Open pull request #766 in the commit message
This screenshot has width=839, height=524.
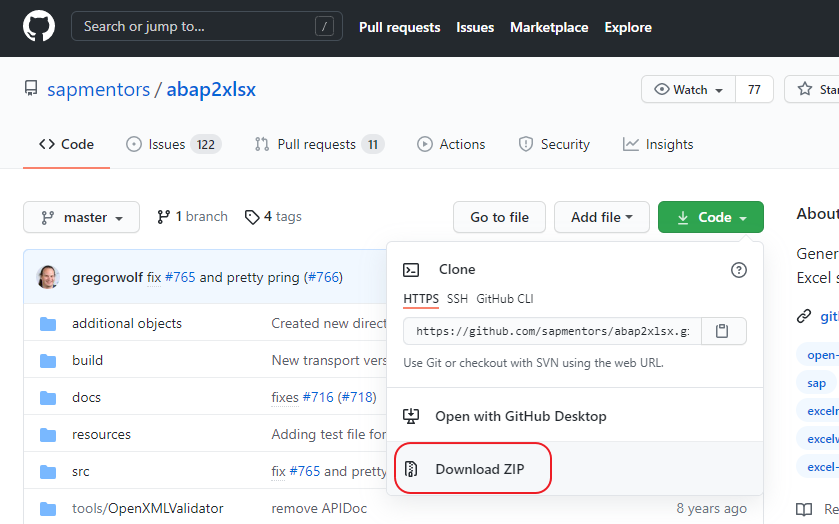[323, 277]
